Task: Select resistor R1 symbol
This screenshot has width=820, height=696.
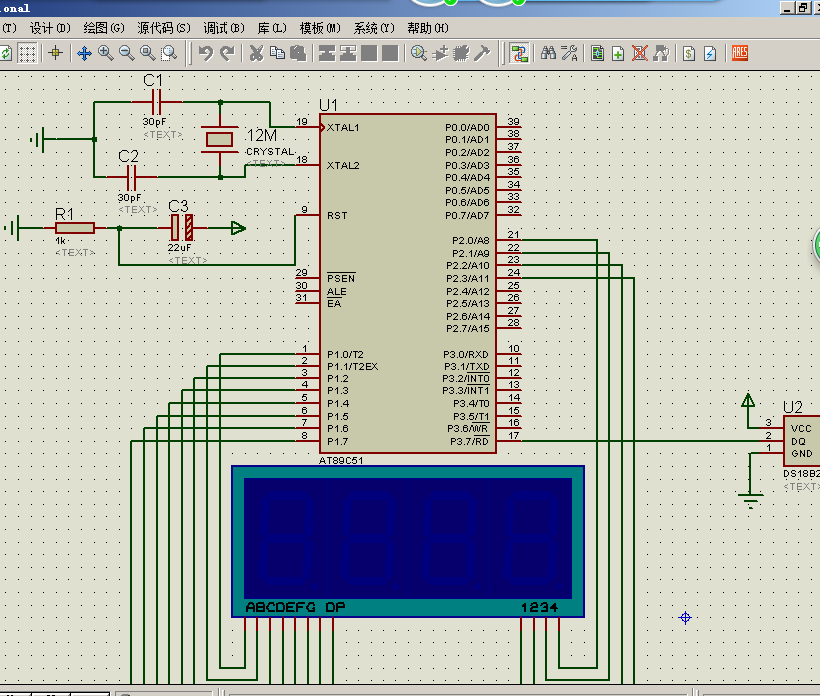Action: coord(75,227)
